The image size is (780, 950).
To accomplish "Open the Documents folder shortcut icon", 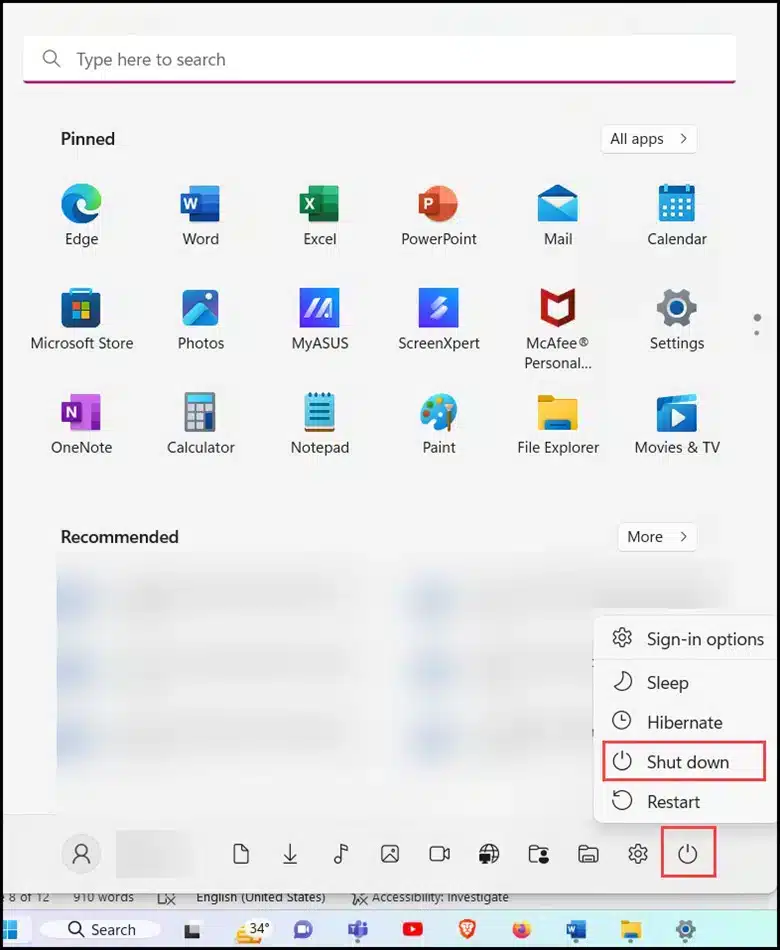I will (x=241, y=854).
